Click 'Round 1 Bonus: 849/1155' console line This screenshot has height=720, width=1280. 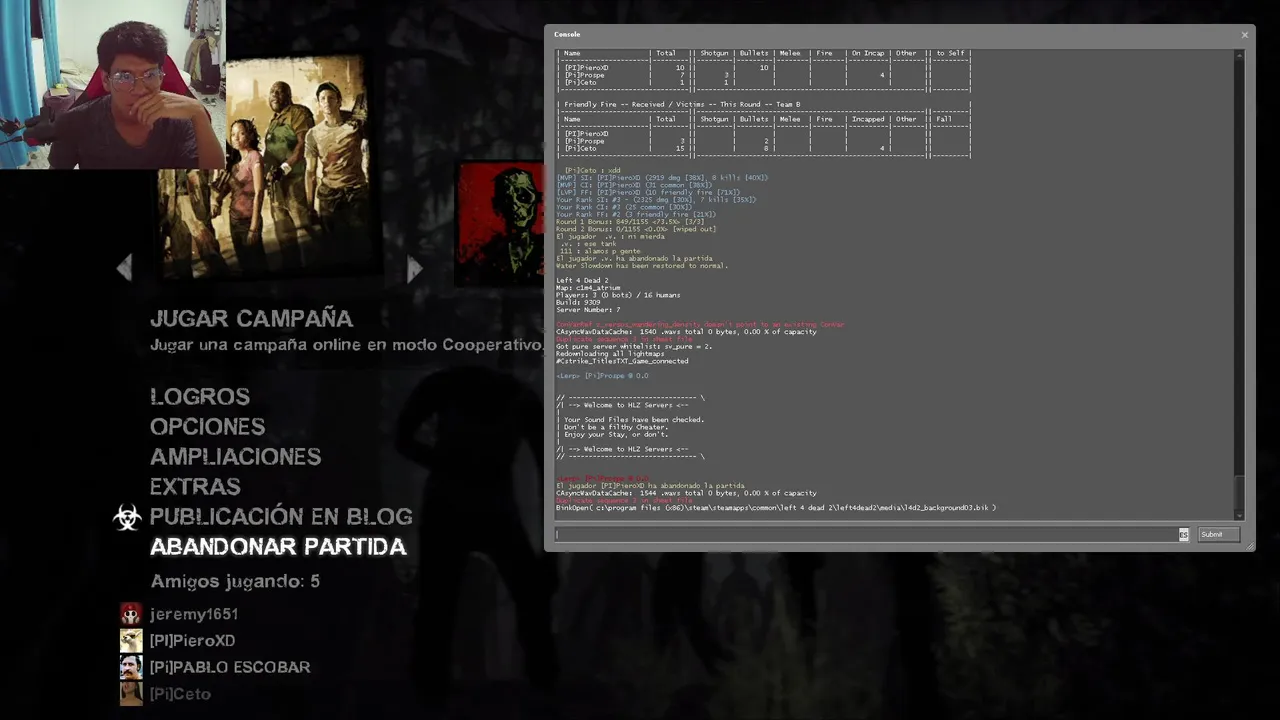click(x=630, y=222)
